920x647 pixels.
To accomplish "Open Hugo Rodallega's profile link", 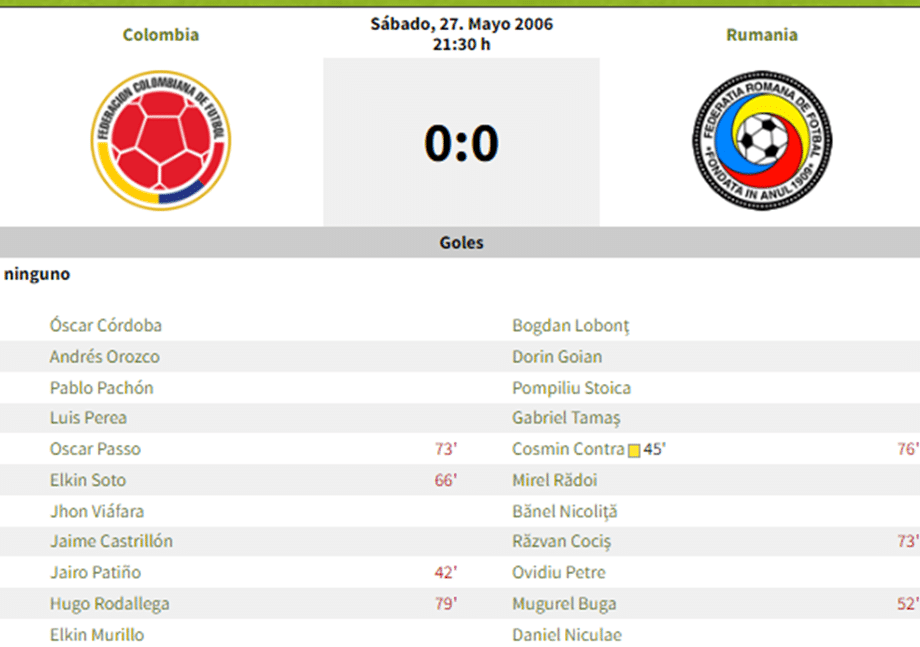I will tap(110, 604).
